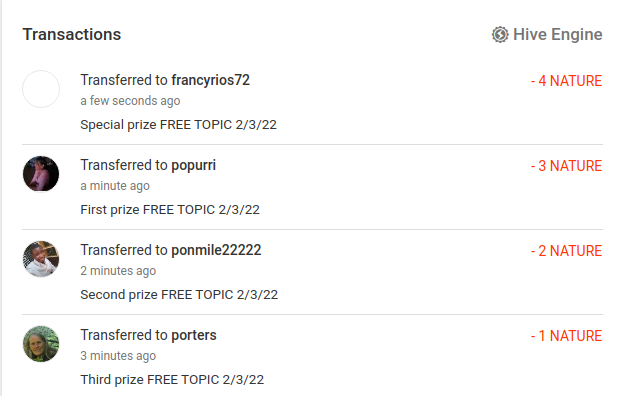Screen dimensions: 622x396
Task: Open francyrios72's blank avatar
Action: pos(41,89)
